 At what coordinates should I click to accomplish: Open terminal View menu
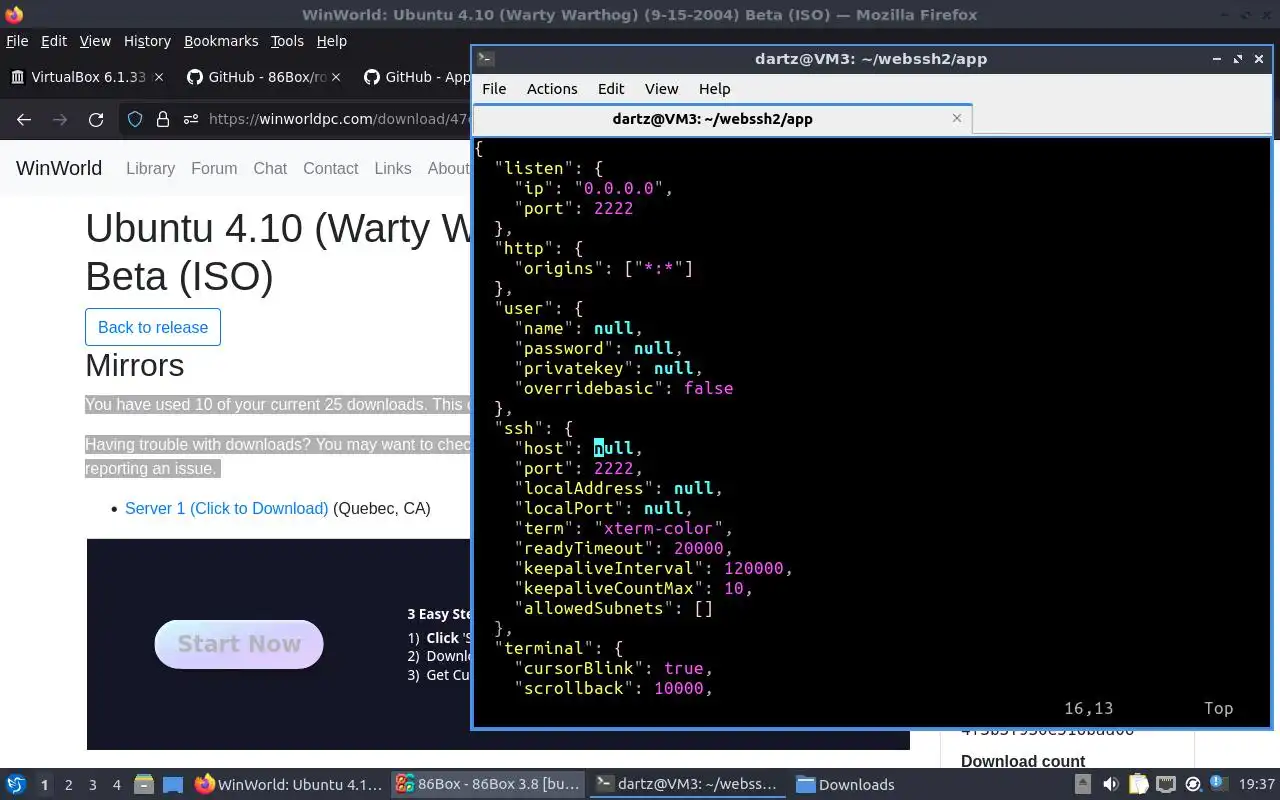tap(661, 88)
